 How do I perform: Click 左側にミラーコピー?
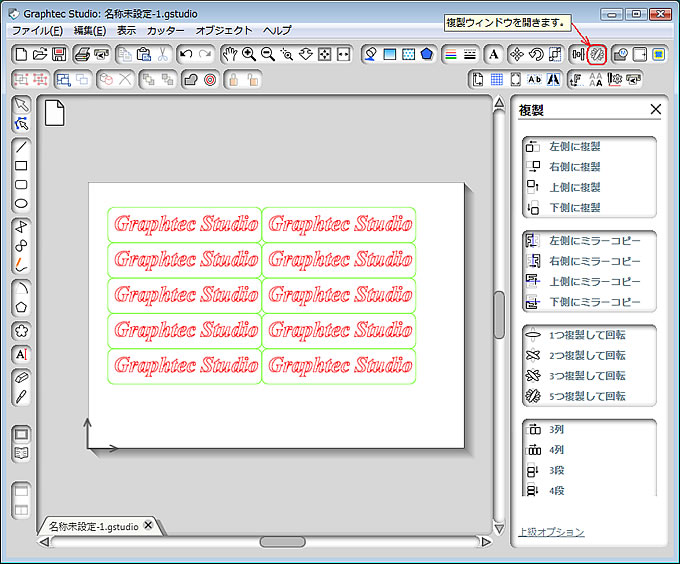[x=595, y=241]
